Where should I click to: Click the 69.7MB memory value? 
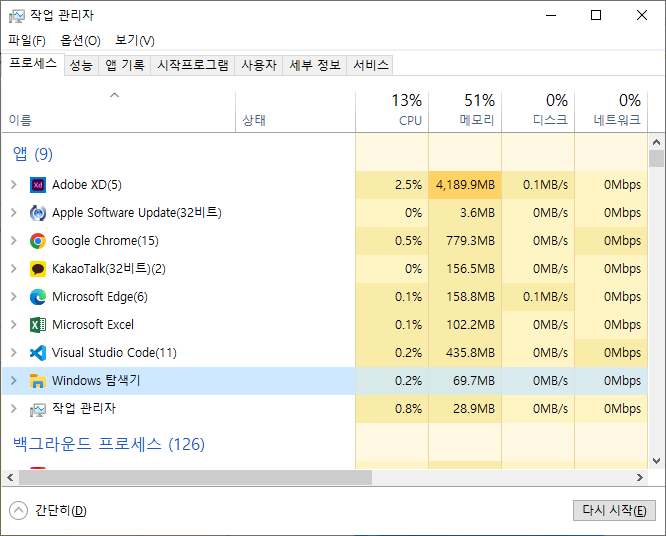click(x=474, y=381)
